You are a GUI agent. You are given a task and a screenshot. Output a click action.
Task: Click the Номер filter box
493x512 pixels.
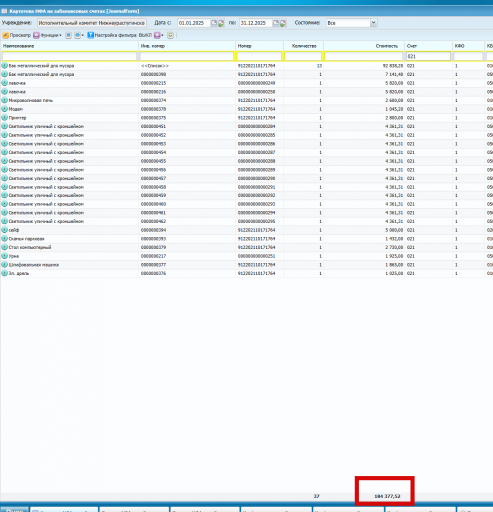pos(259,56)
